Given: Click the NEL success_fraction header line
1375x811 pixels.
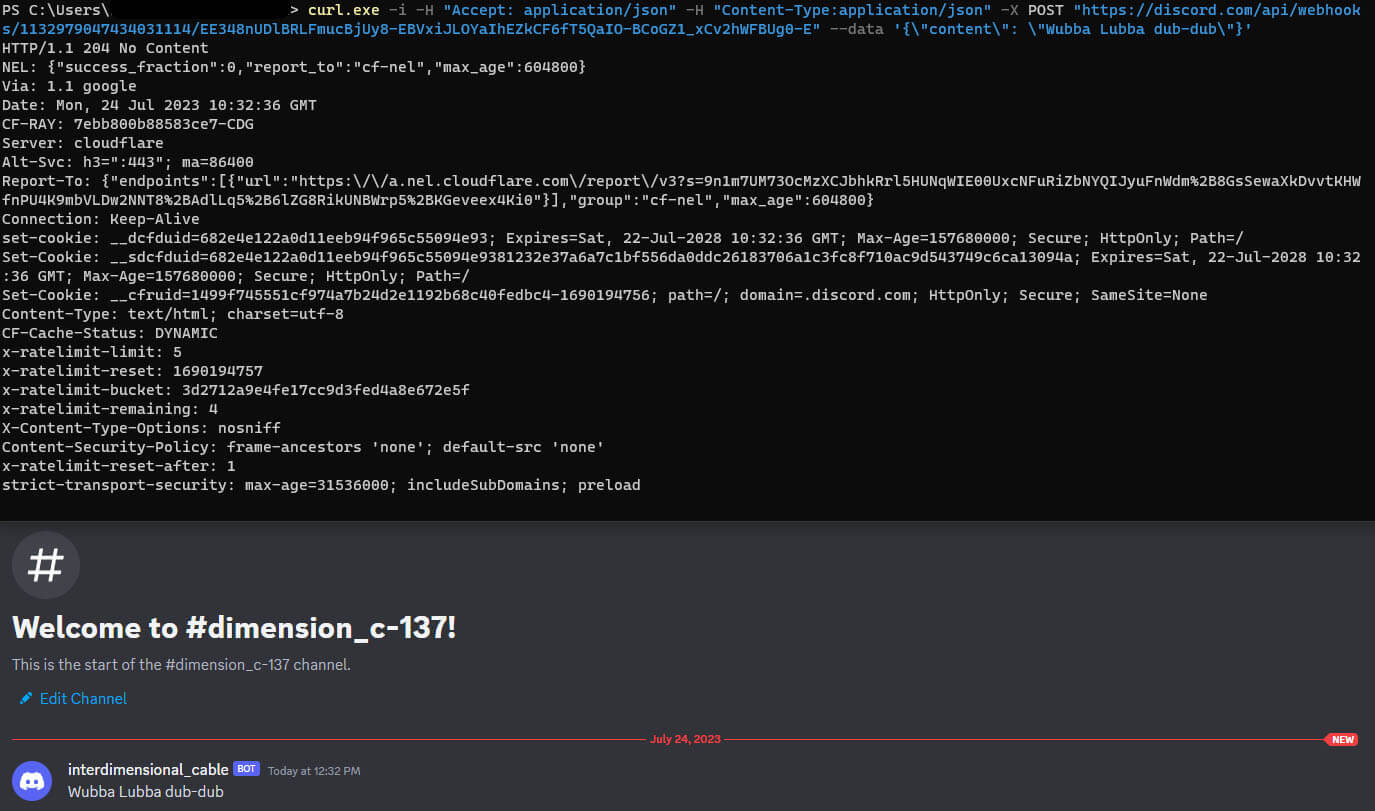Looking at the screenshot, I should pos(294,67).
